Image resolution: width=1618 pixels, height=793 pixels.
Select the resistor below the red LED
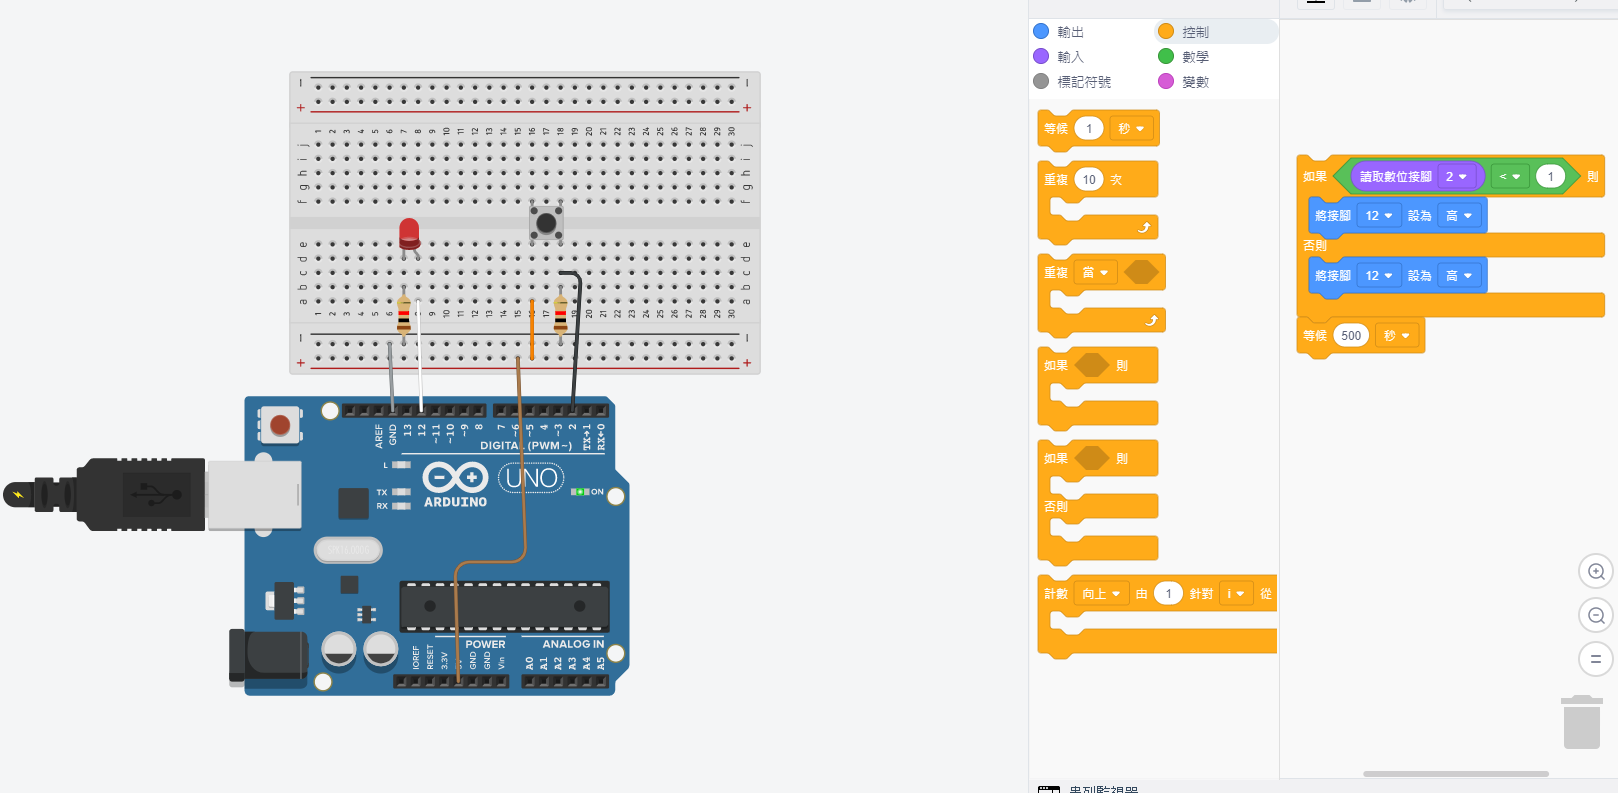pyautogui.click(x=404, y=313)
